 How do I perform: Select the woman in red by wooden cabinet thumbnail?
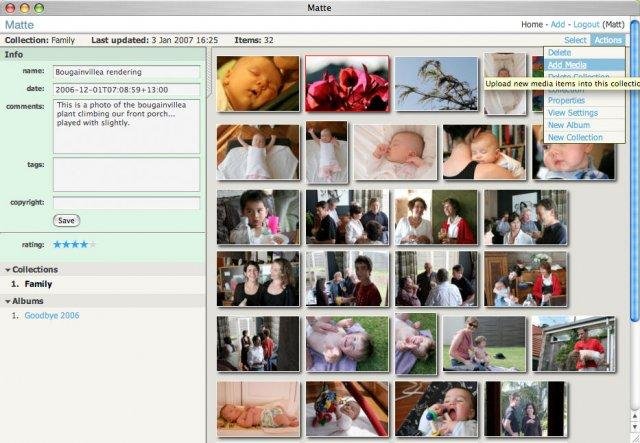pos(525,278)
